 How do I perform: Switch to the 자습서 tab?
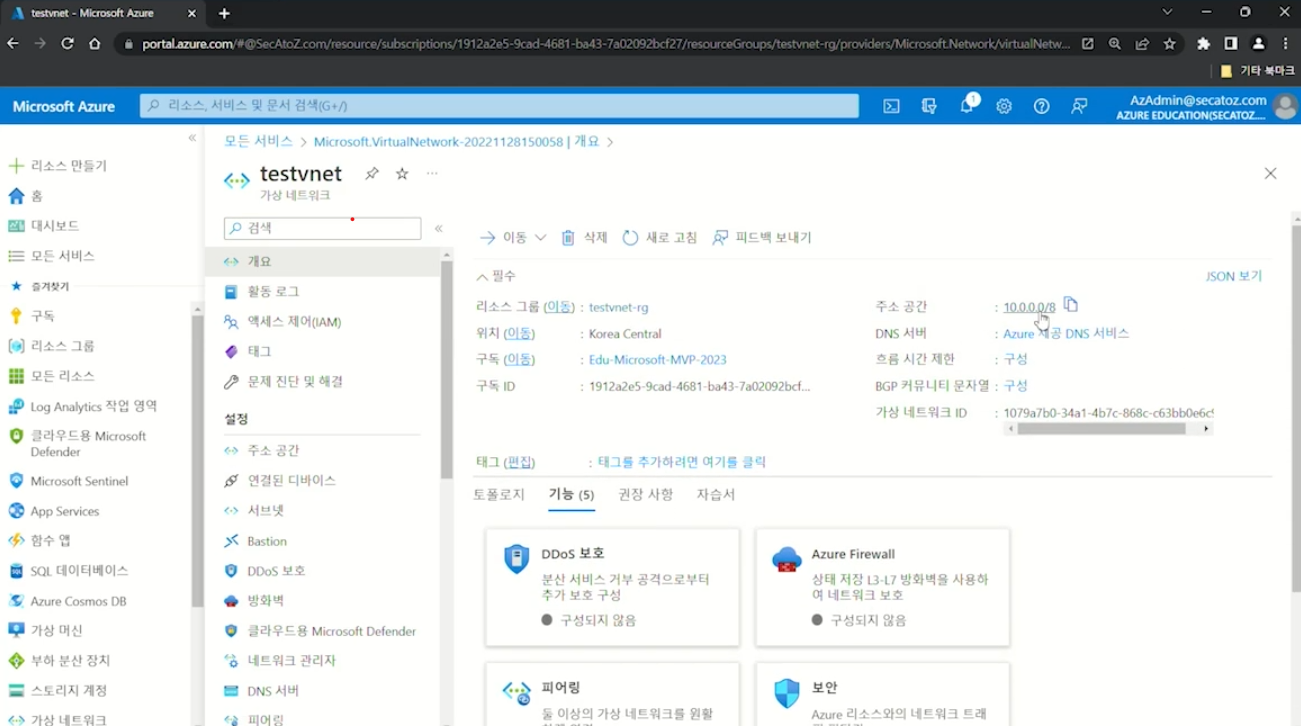pos(716,495)
